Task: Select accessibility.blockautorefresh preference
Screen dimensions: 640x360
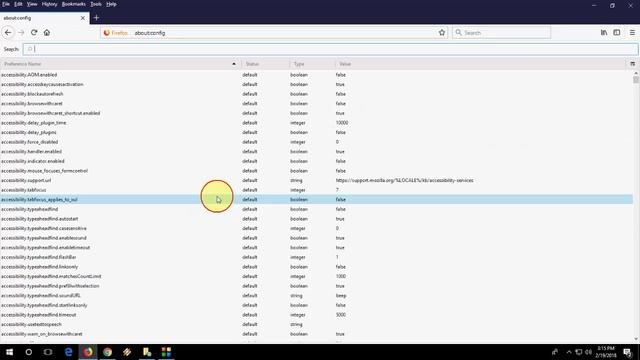Action: tap(317, 94)
